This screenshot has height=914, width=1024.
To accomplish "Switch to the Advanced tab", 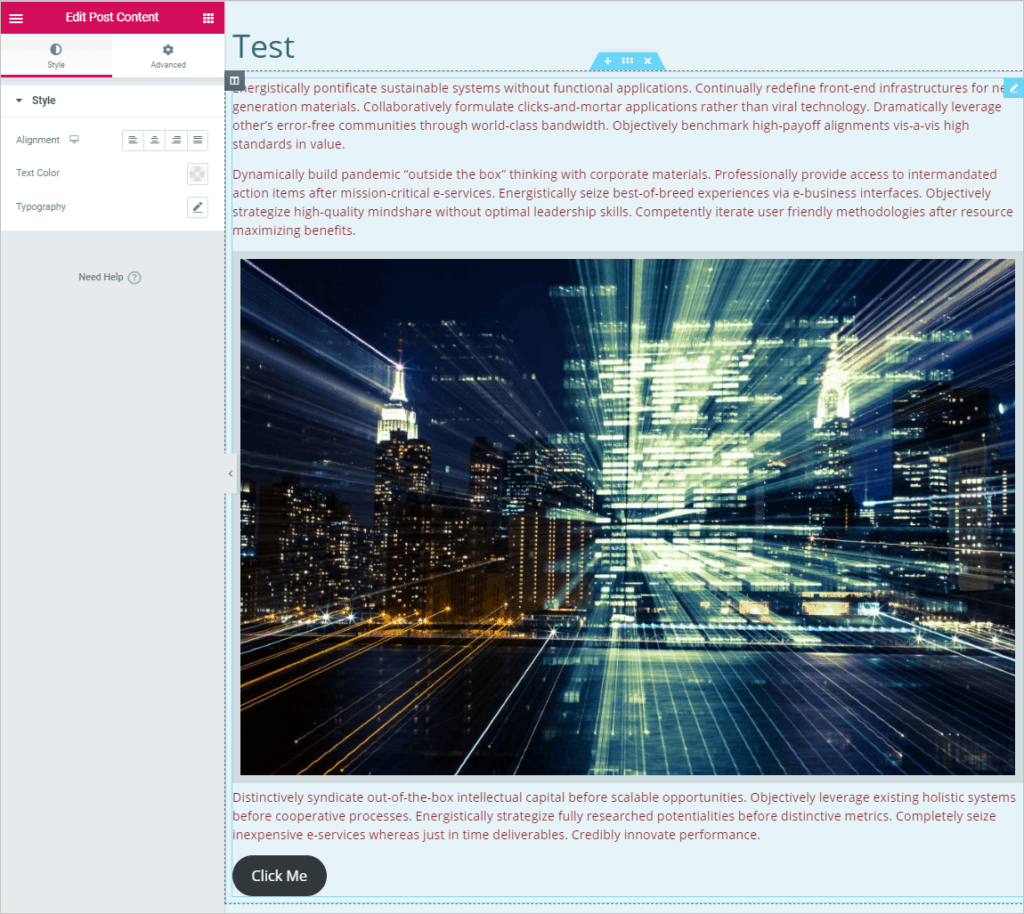I will (168, 56).
